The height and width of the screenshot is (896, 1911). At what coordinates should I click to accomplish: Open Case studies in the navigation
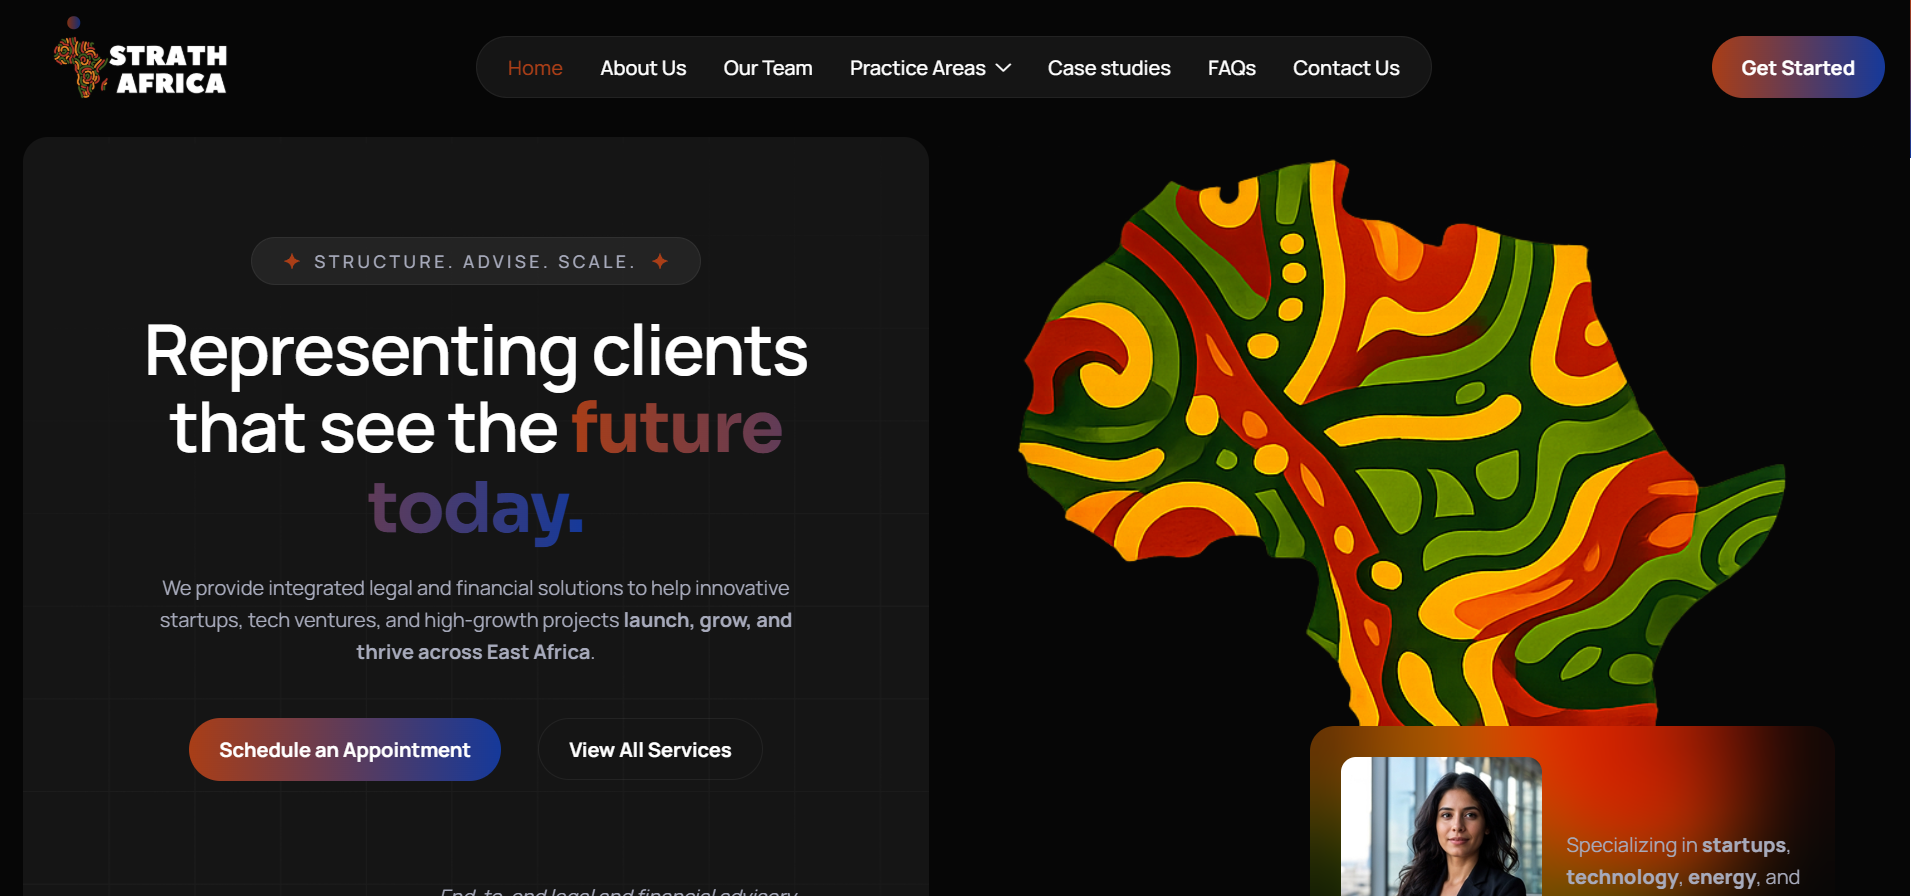tap(1109, 68)
